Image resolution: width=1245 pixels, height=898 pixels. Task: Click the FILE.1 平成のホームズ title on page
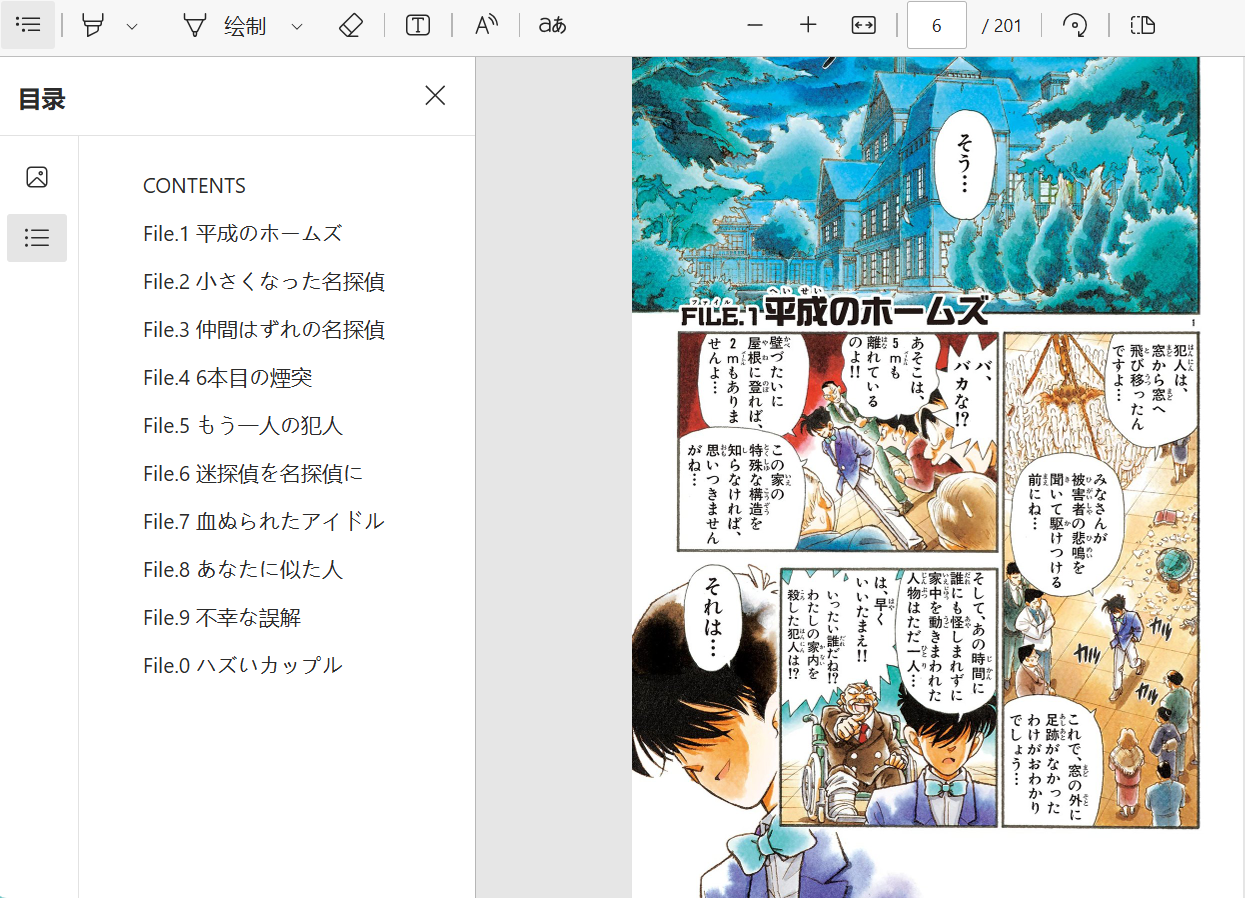[835, 311]
